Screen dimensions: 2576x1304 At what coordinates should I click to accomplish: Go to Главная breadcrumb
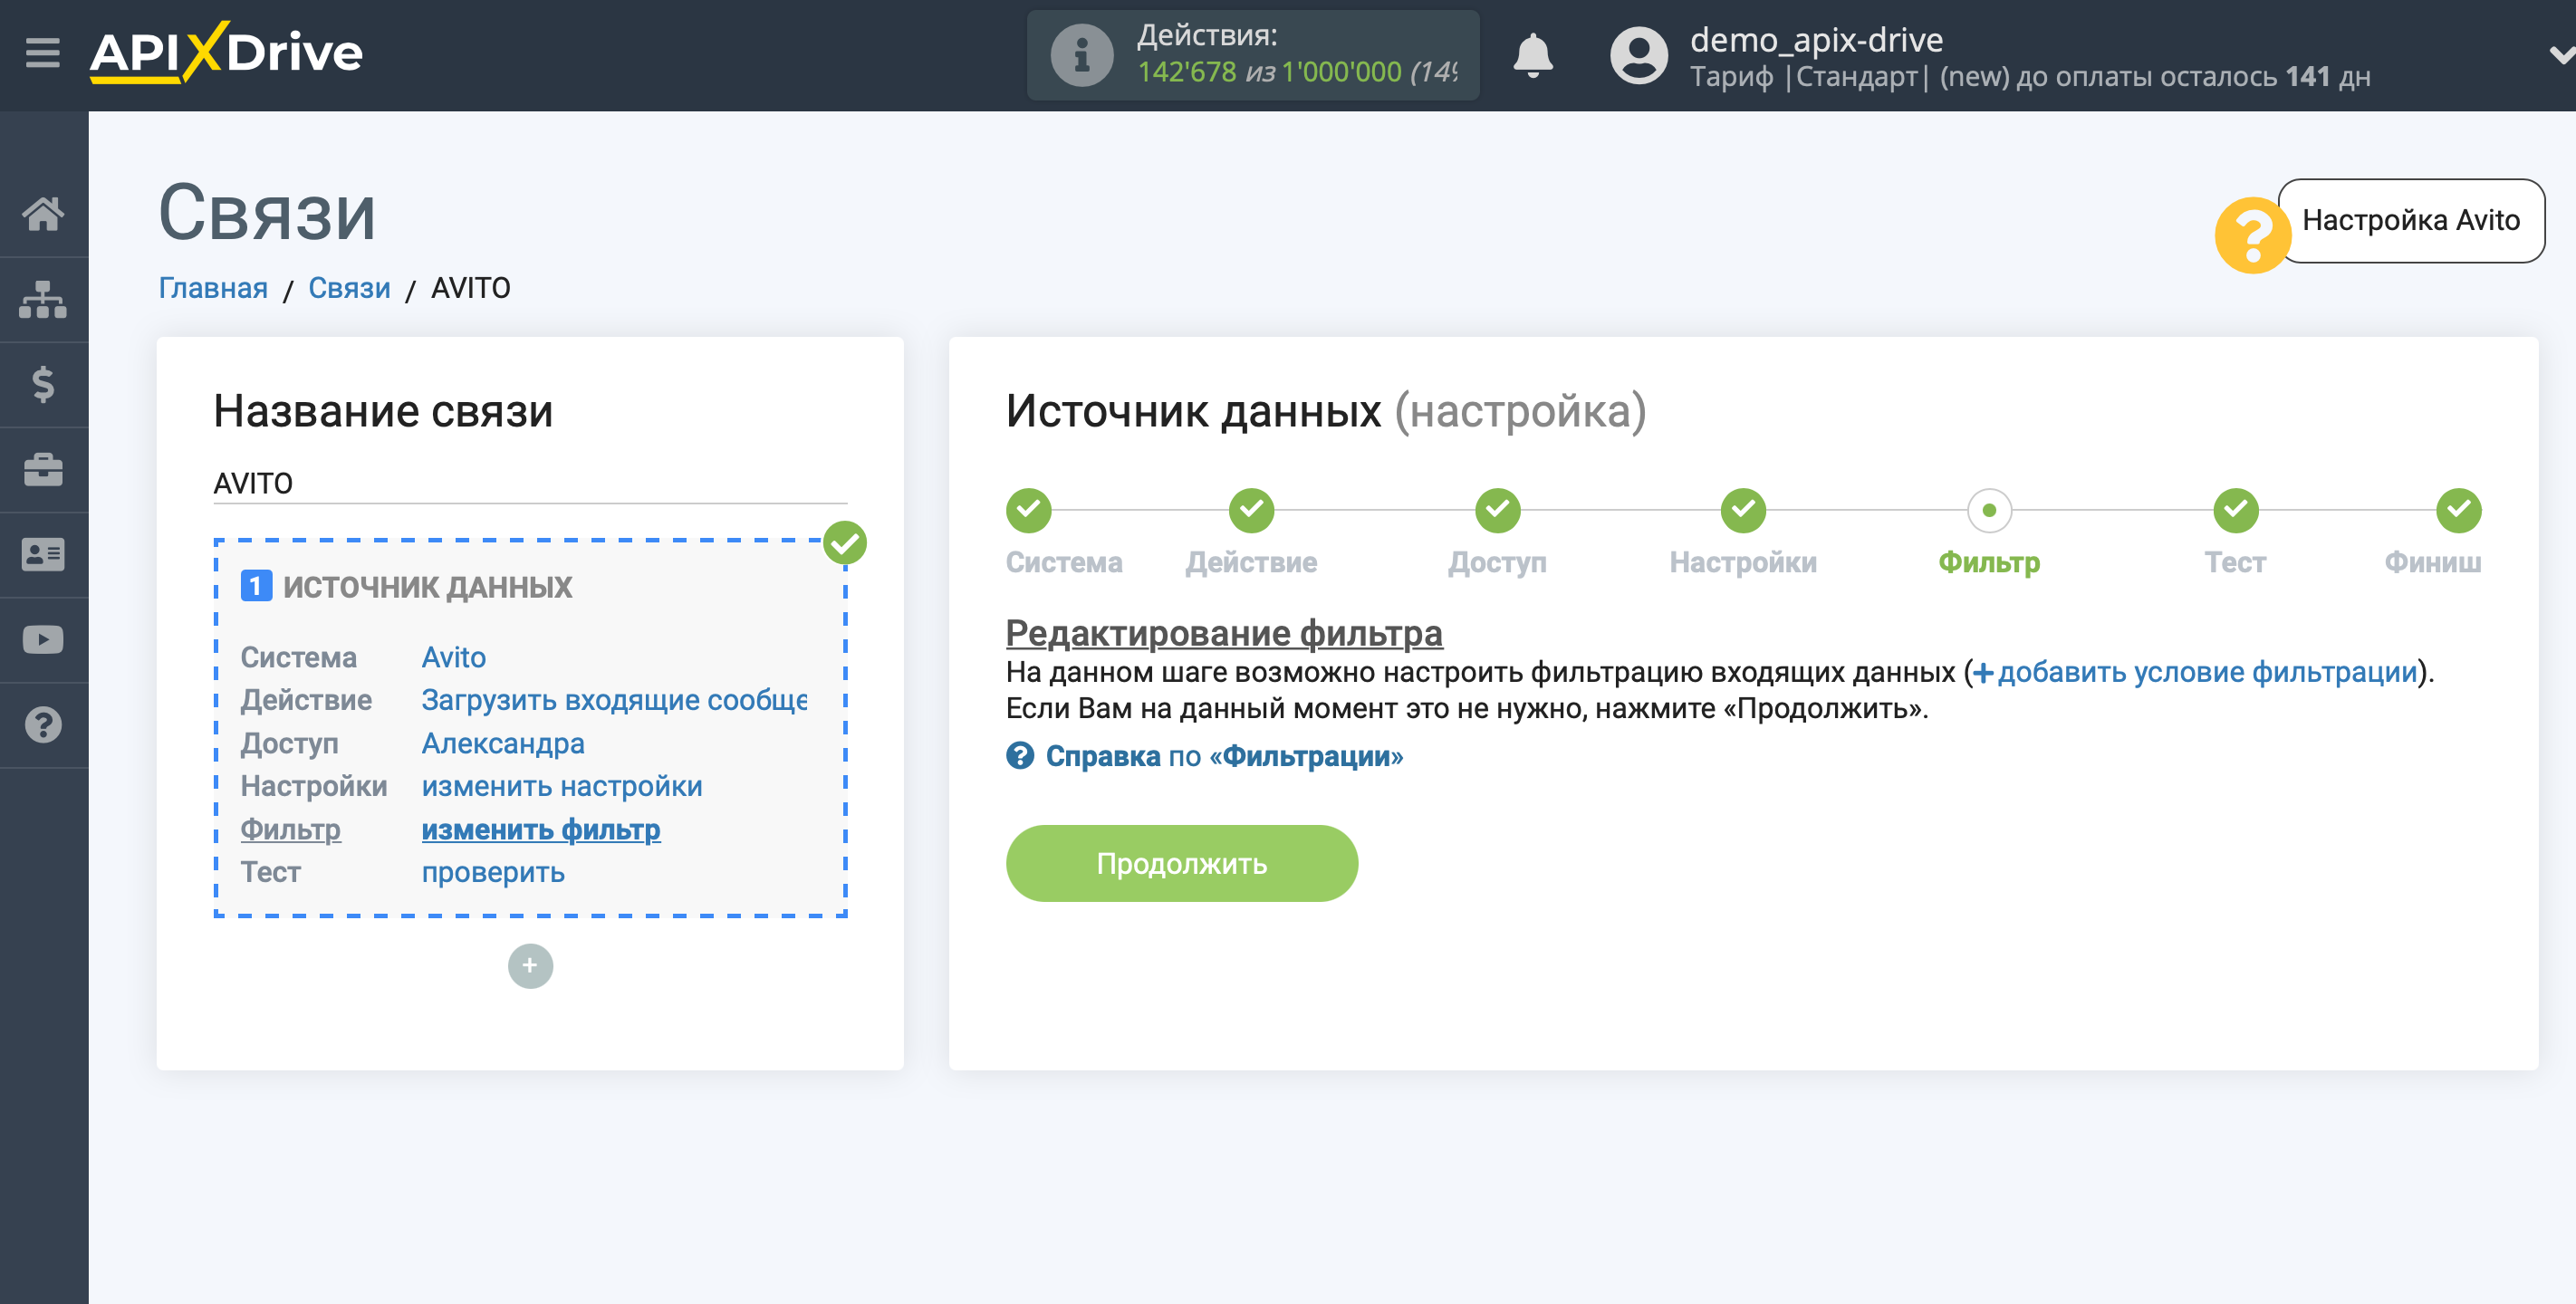click(x=213, y=288)
